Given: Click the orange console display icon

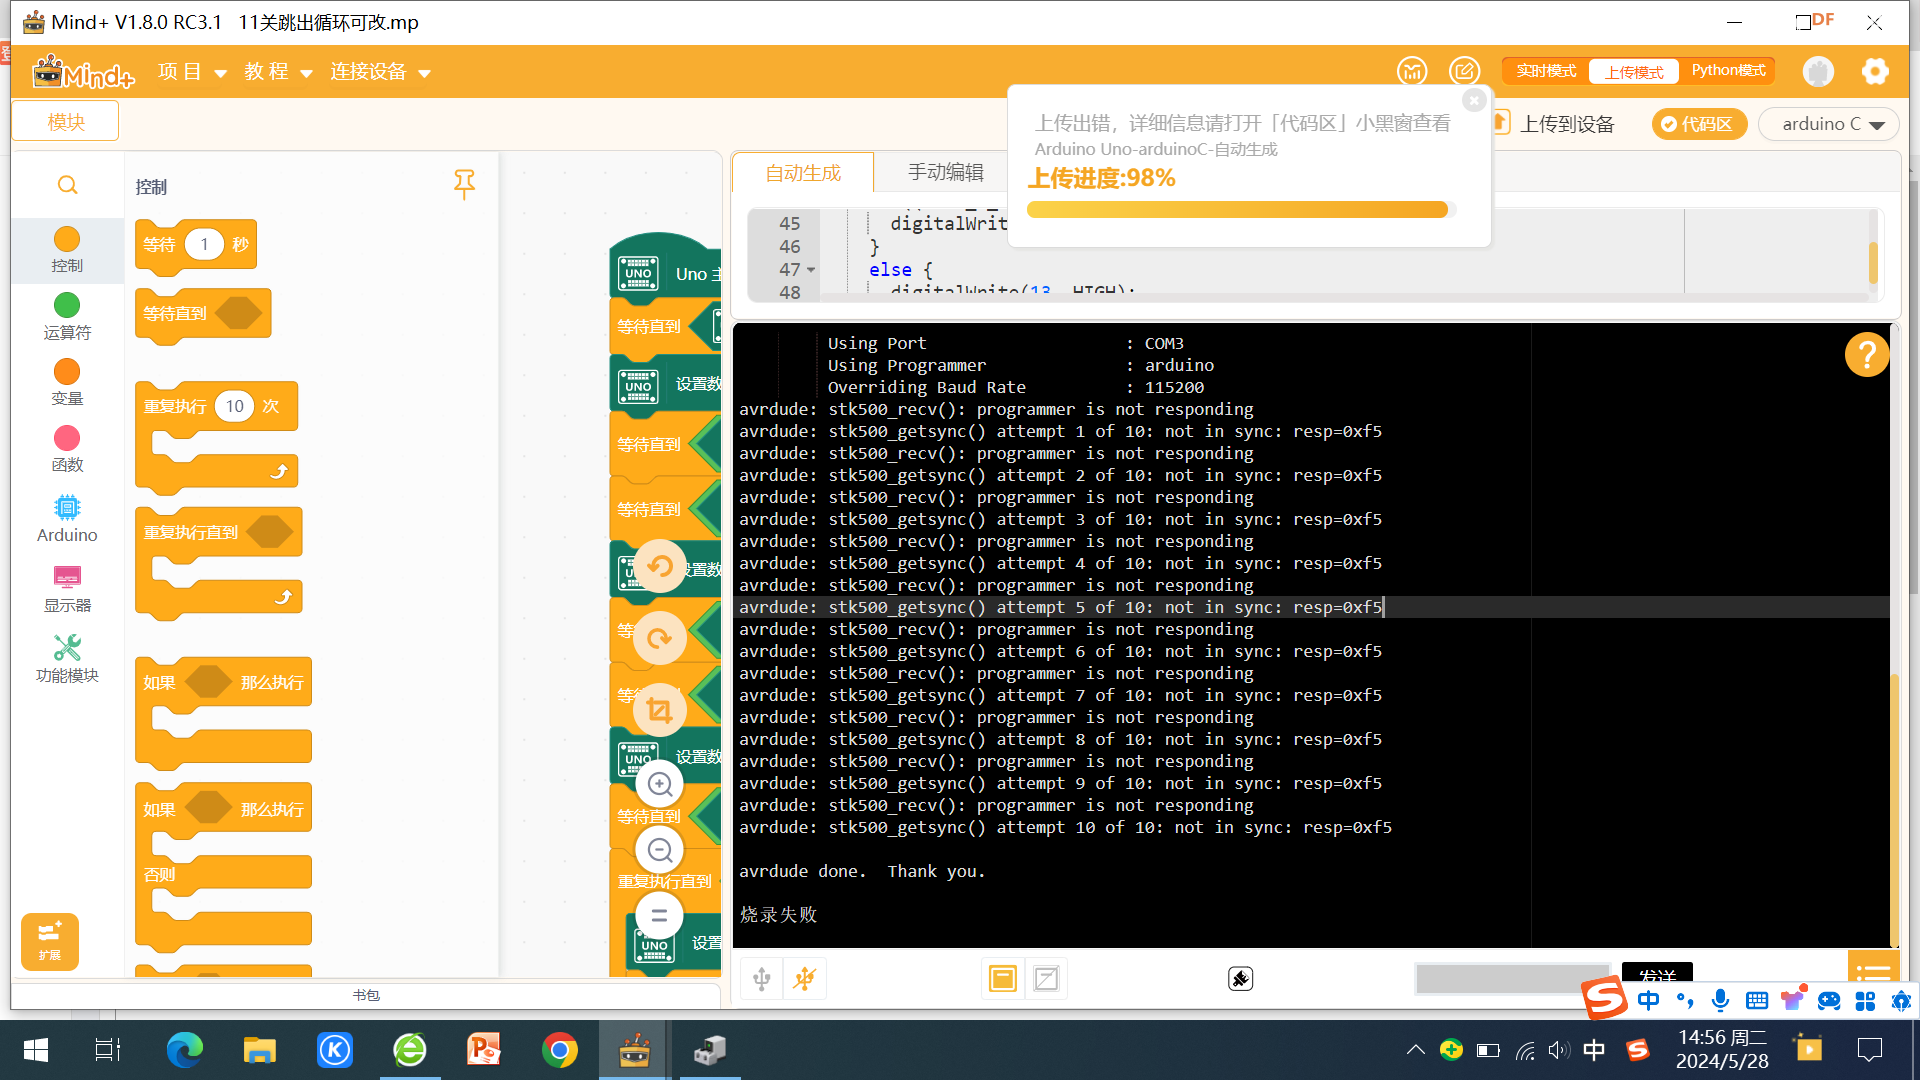Looking at the screenshot, I should coord(1003,978).
